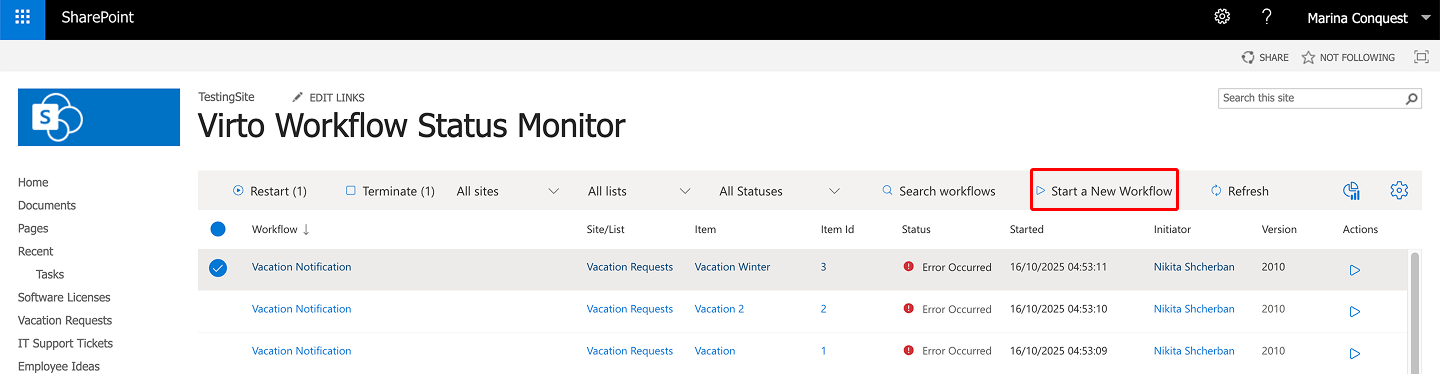Click Start a New Workflow
Viewport: 1440px width, 374px height.
coord(1104,191)
